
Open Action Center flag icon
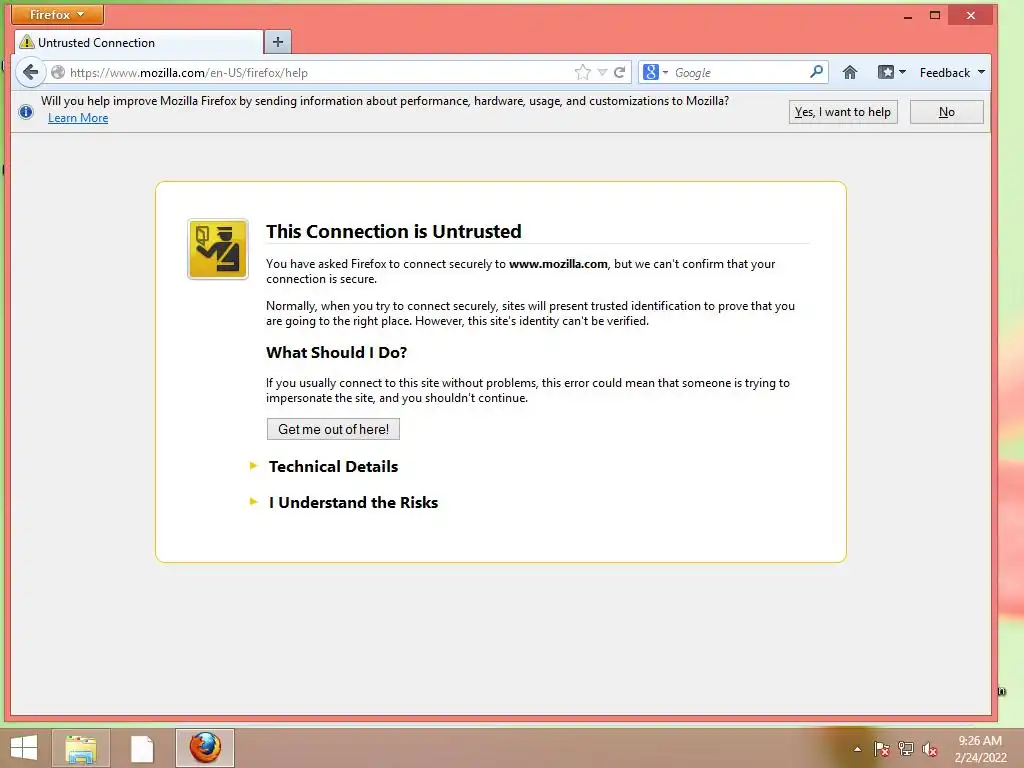click(881, 749)
